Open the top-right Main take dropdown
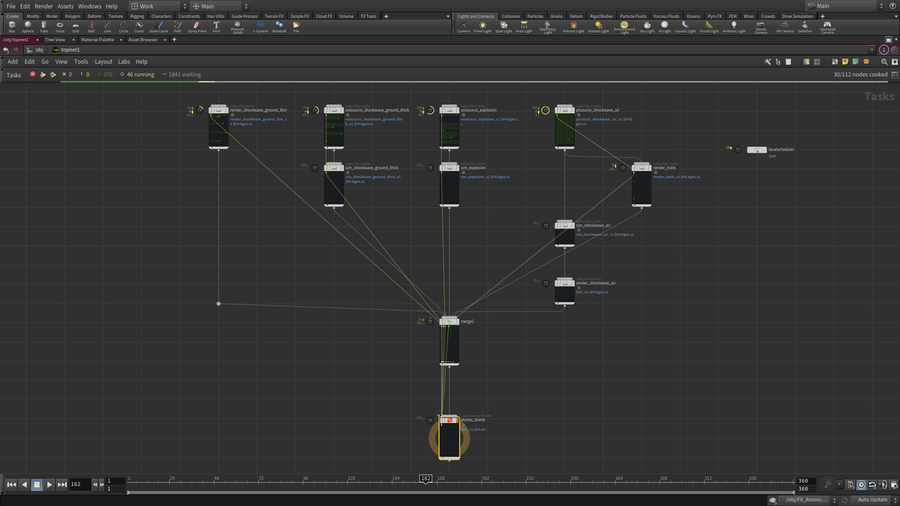 (x=845, y=6)
